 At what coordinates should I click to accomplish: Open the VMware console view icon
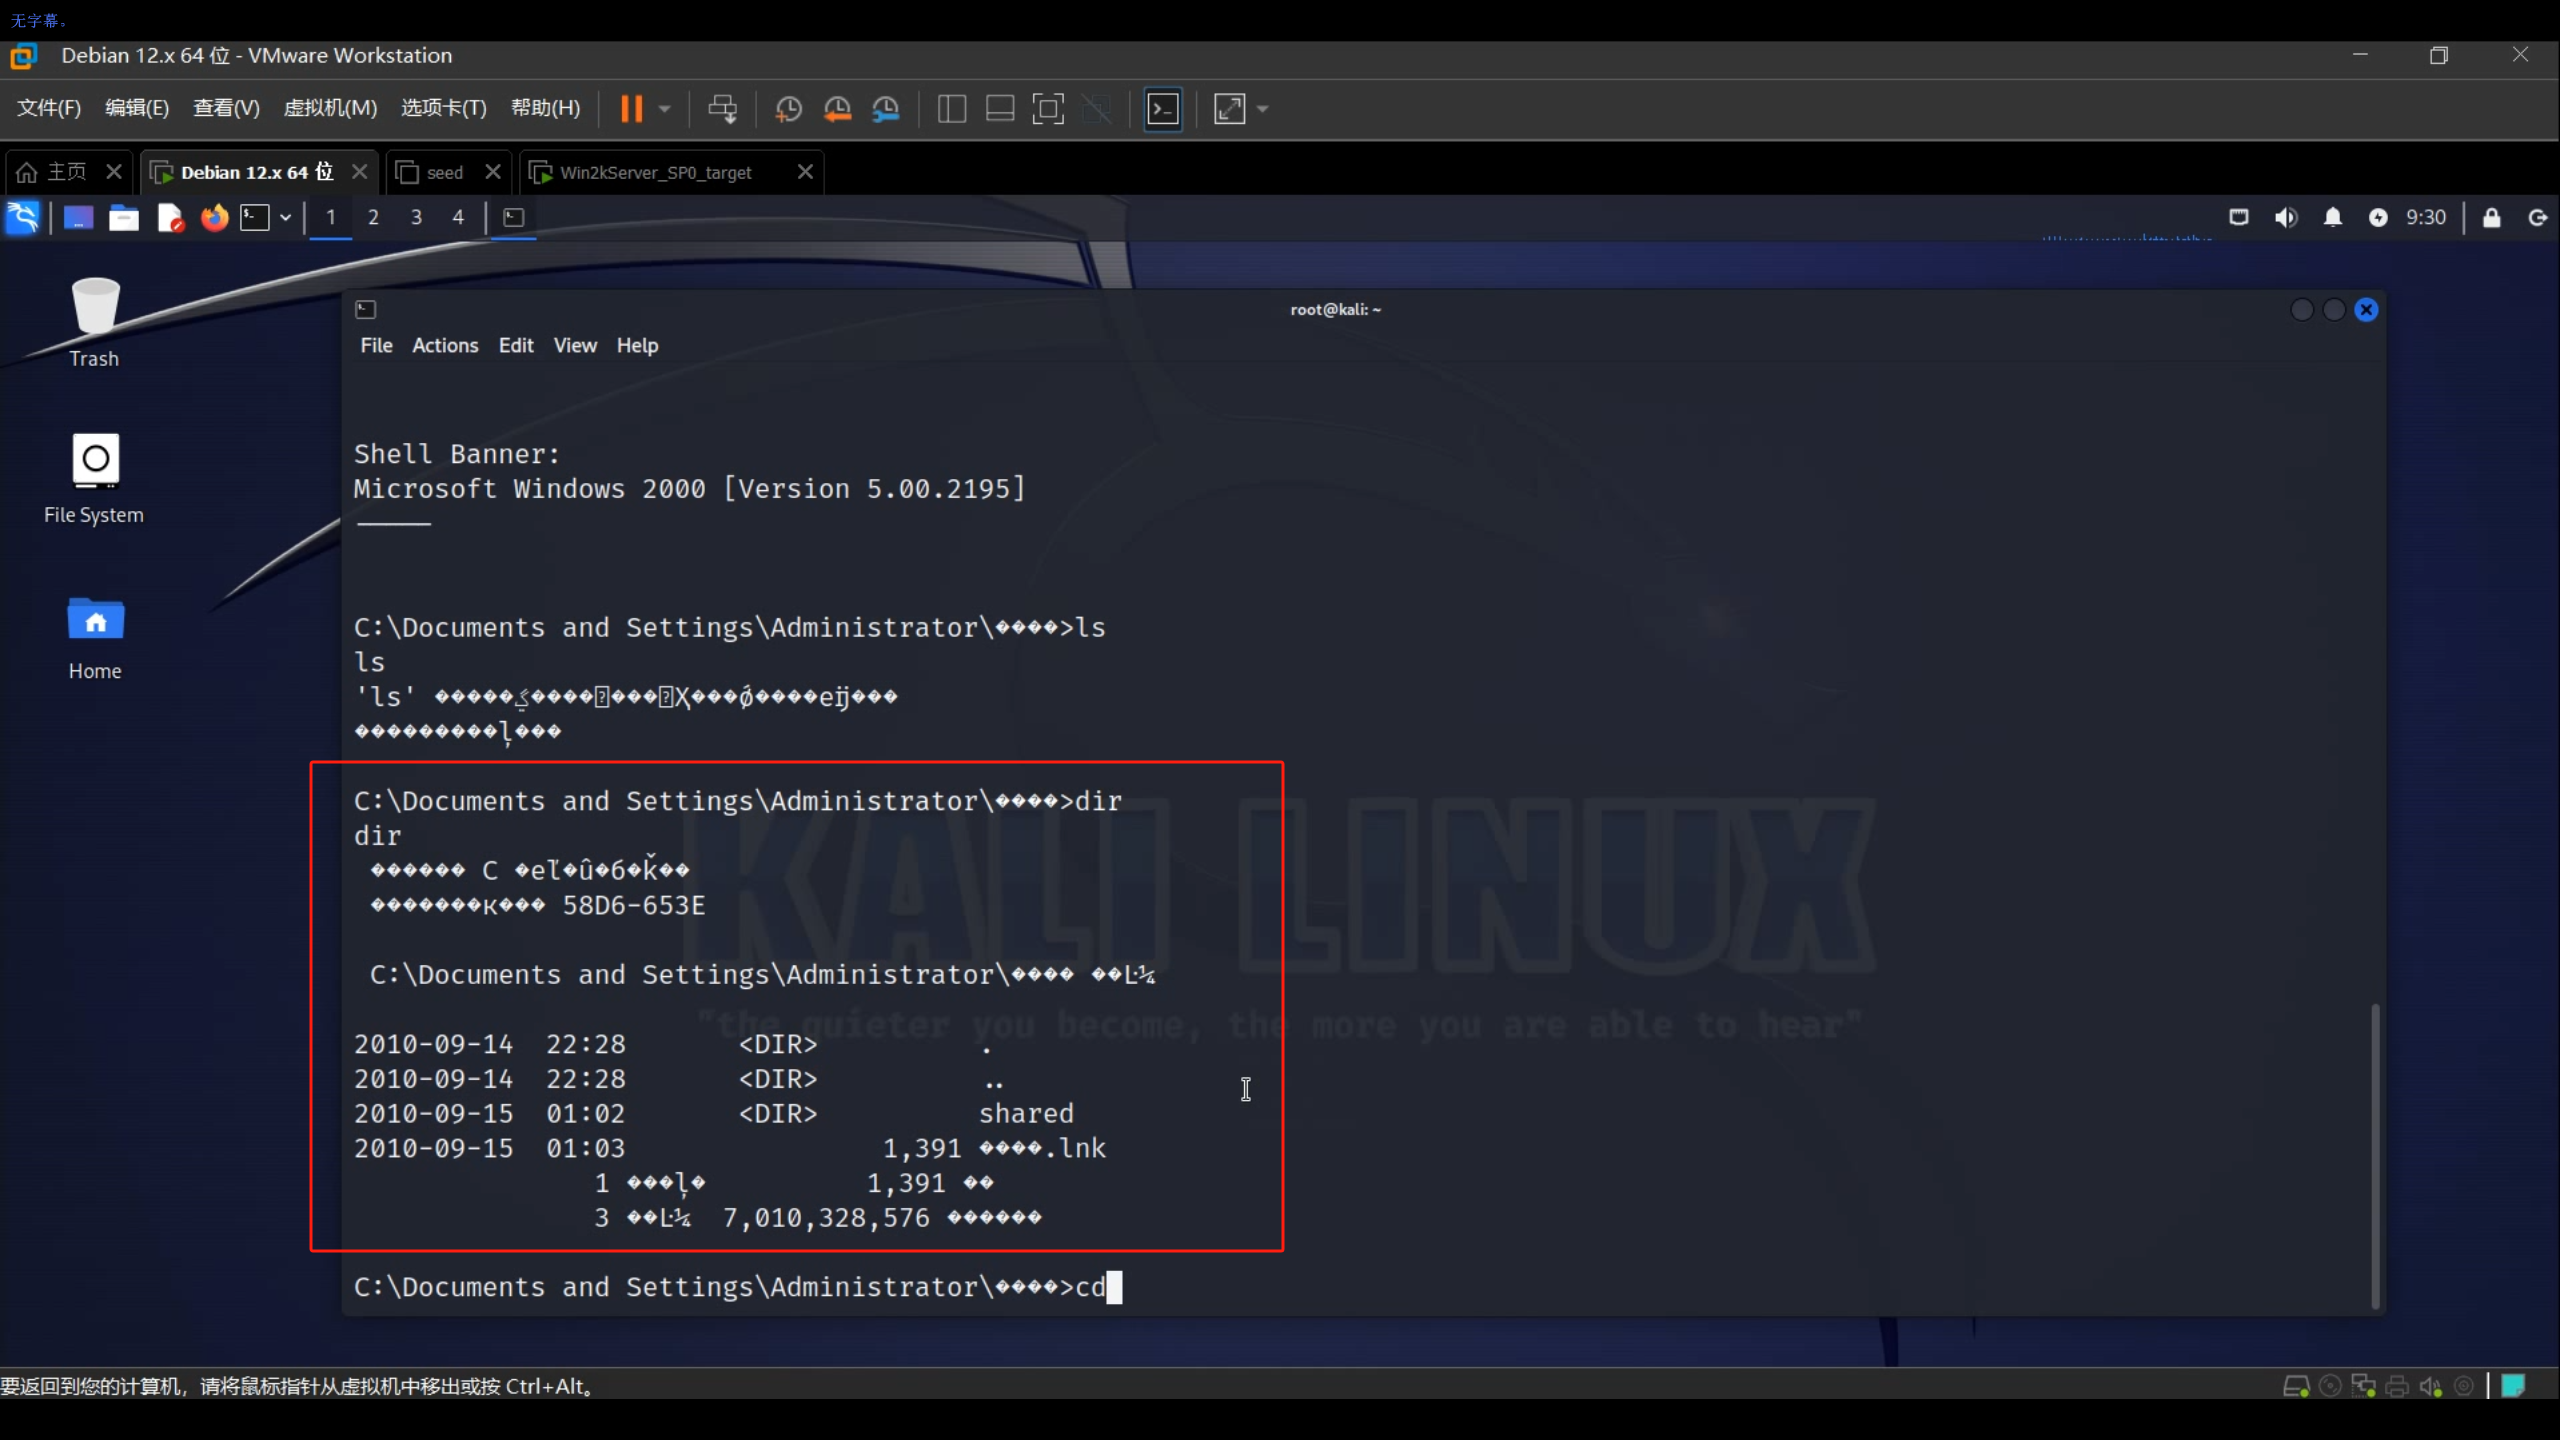1163,109
